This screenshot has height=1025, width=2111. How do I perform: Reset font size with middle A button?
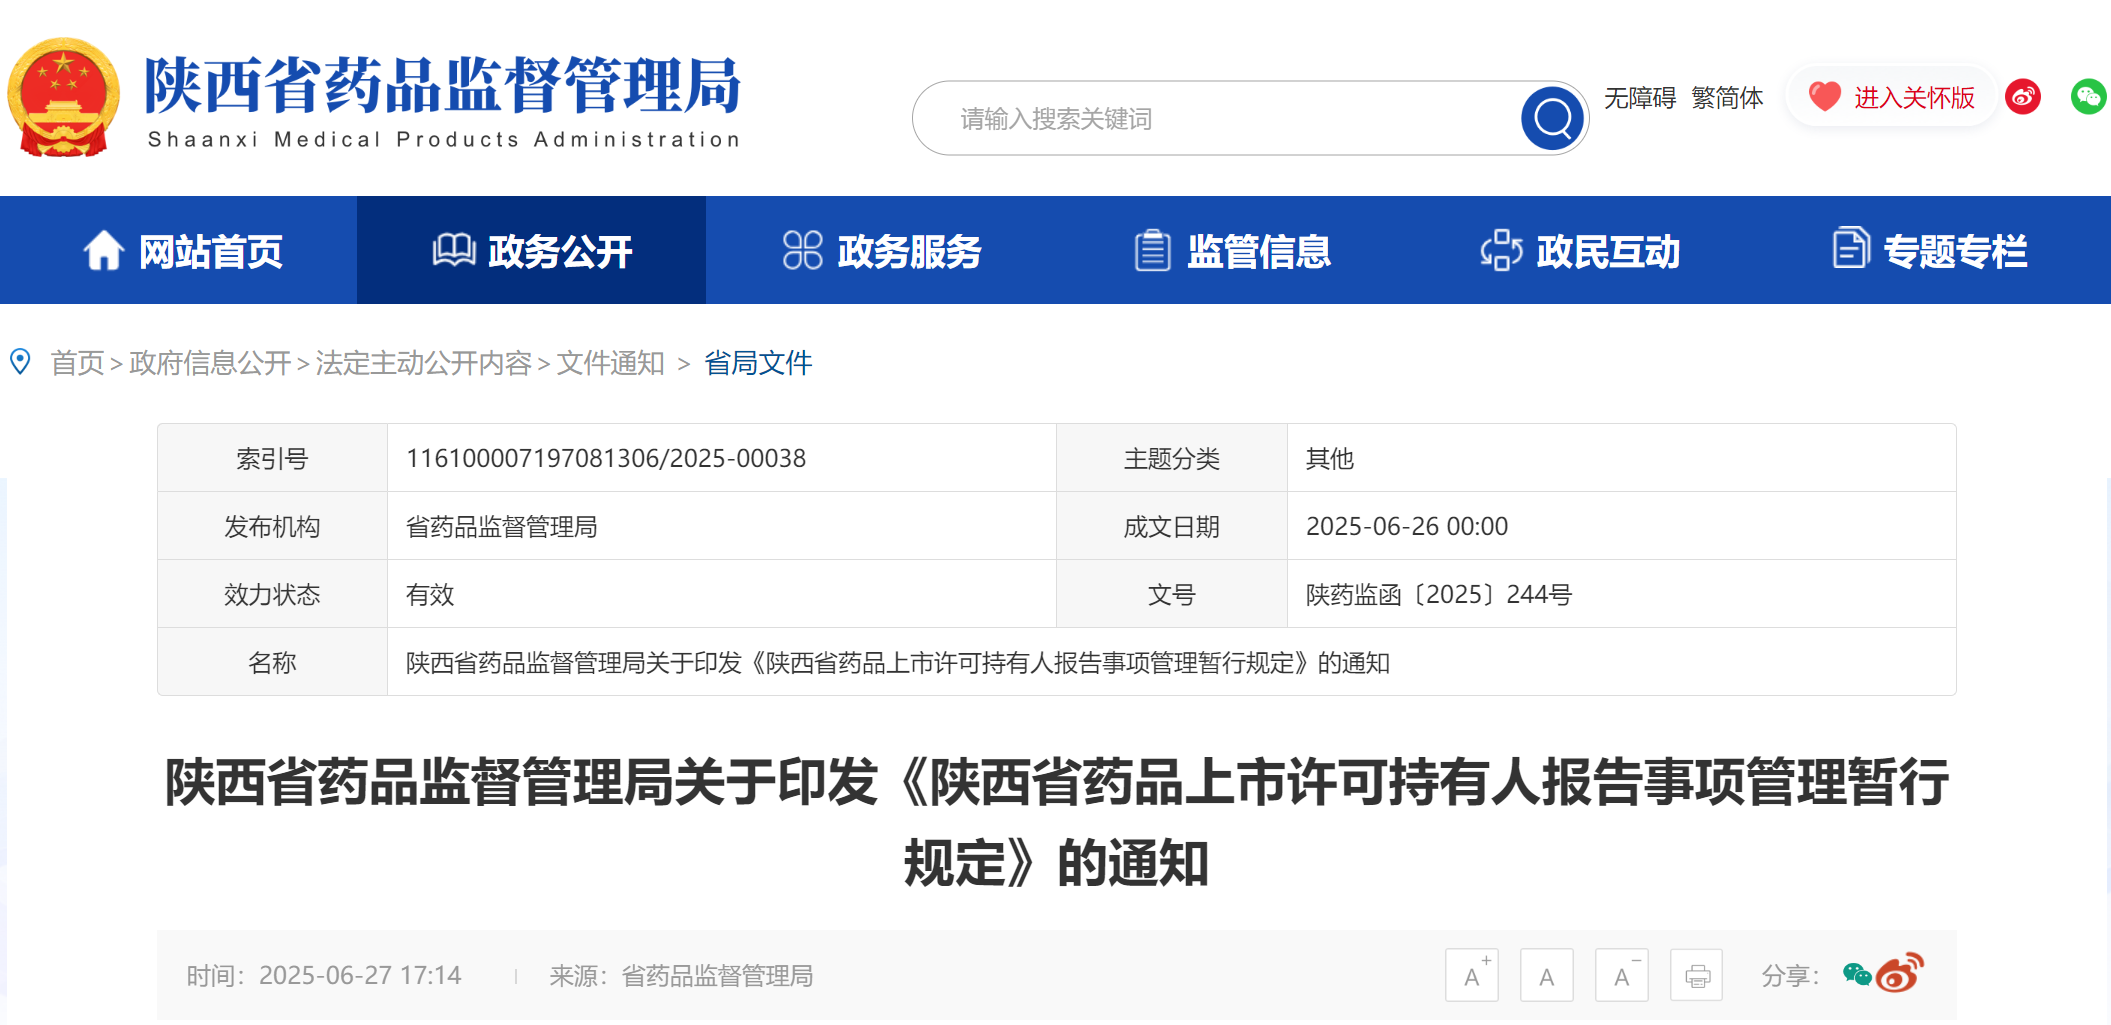pyautogui.click(x=1547, y=976)
